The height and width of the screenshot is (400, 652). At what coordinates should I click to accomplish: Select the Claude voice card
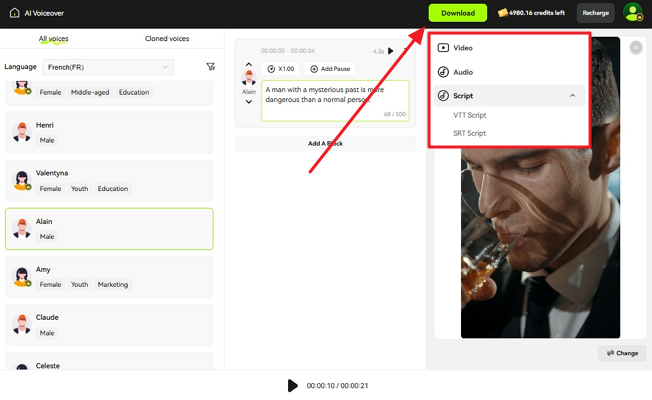tap(109, 325)
